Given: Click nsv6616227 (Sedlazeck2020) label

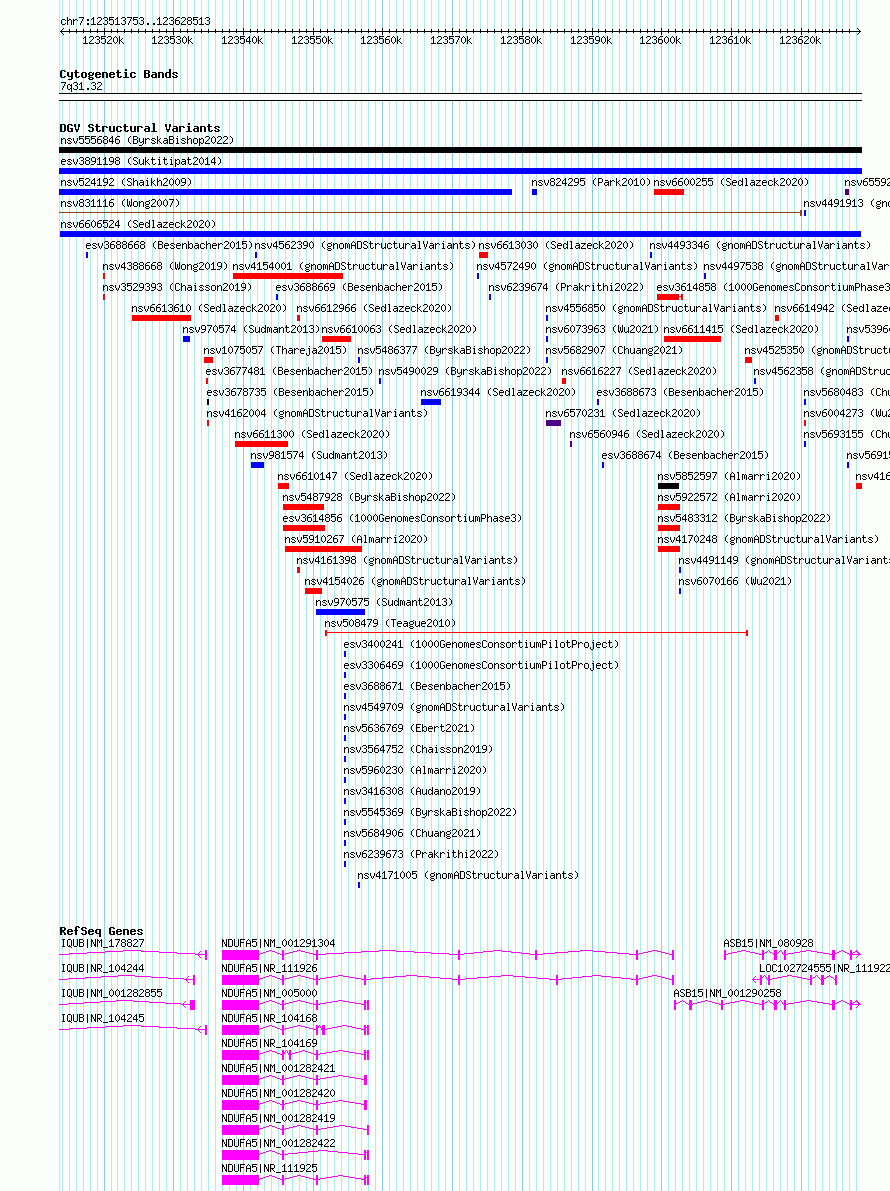Looking at the screenshot, I should pos(639,371).
